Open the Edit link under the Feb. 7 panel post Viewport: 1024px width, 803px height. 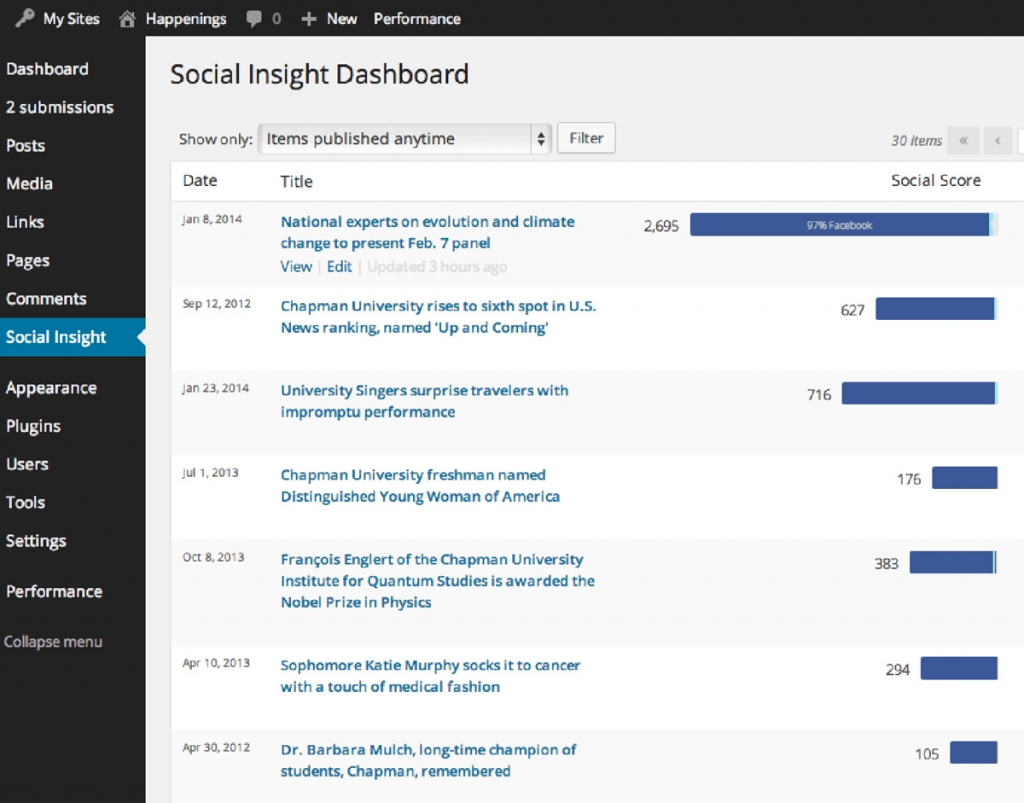(339, 267)
